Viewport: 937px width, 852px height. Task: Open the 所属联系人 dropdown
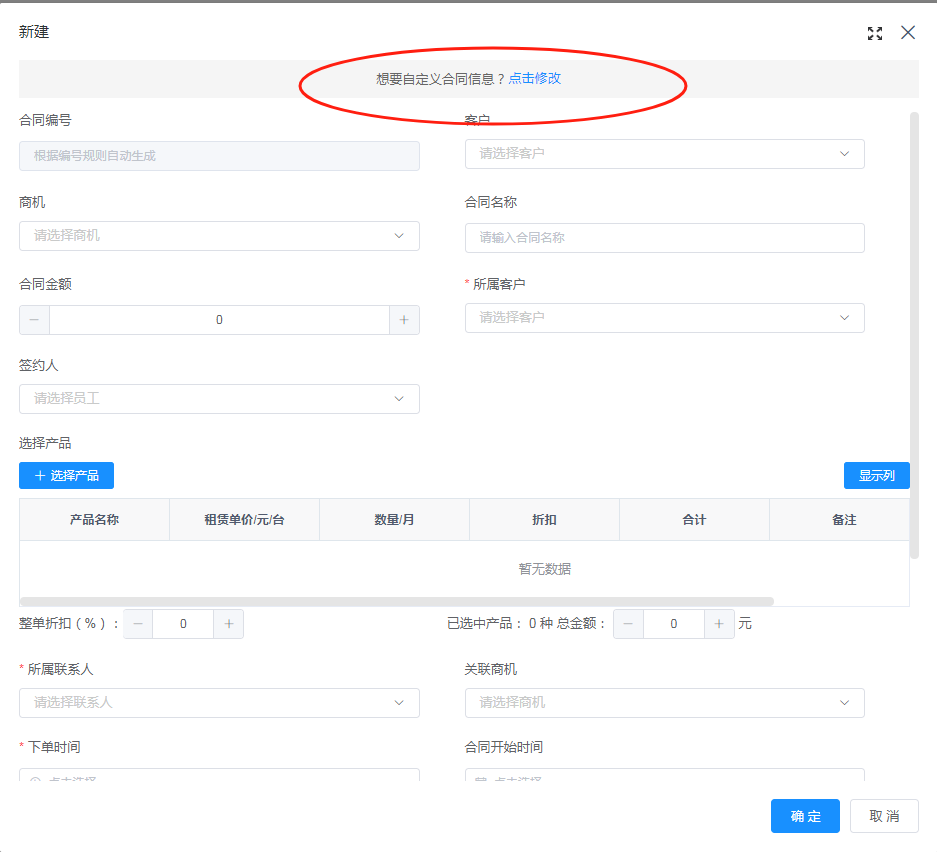(219, 703)
